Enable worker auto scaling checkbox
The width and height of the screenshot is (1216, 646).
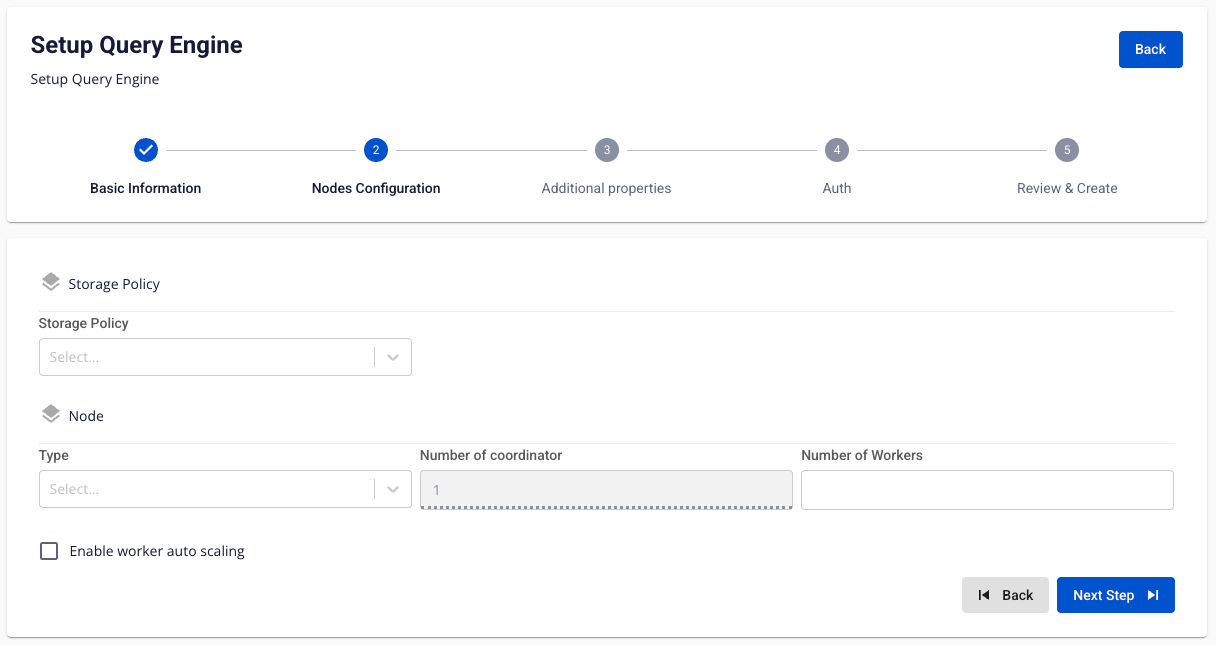tap(49, 551)
